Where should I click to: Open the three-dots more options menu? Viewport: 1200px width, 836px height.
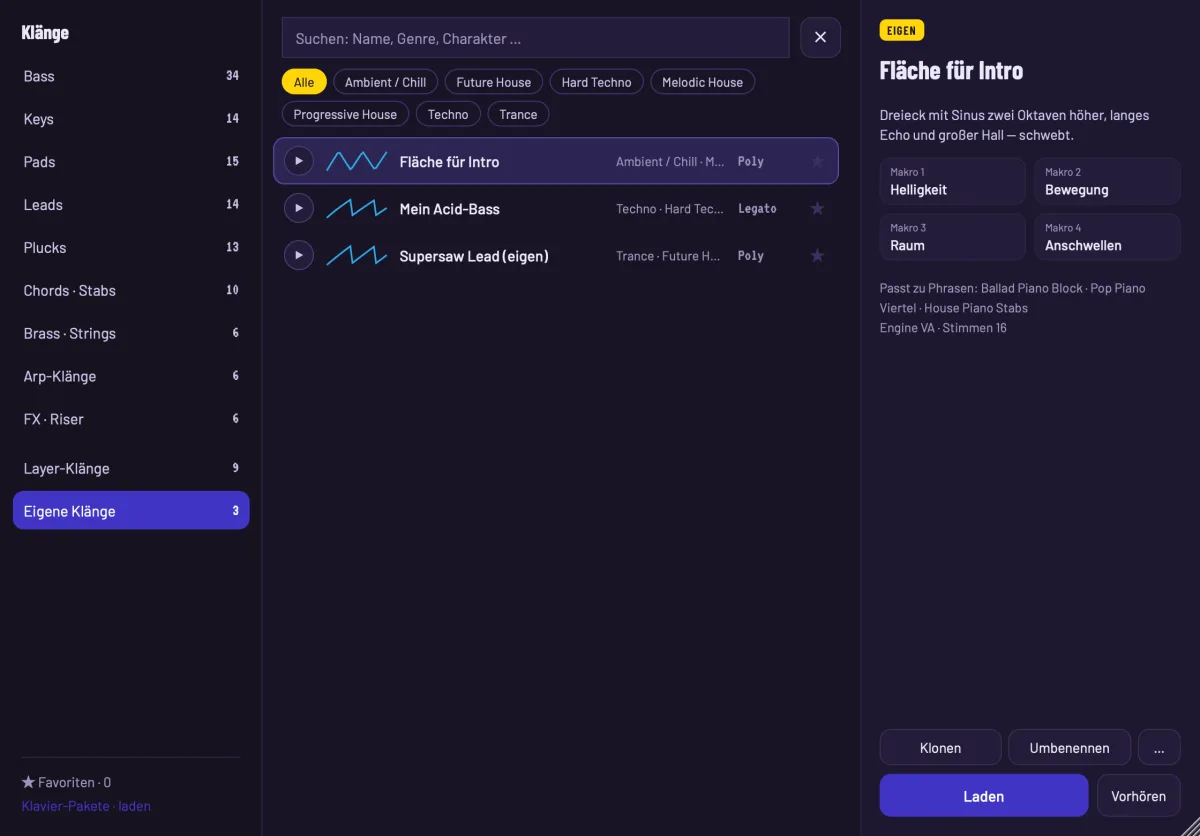point(1159,747)
